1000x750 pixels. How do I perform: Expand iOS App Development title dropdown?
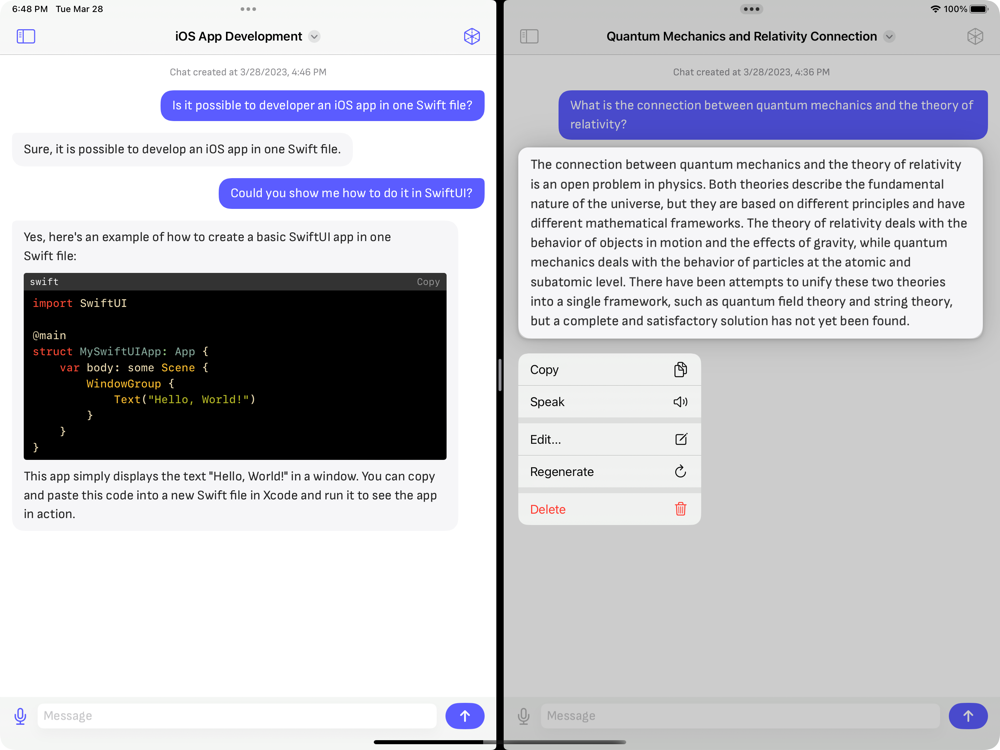[314, 36]
